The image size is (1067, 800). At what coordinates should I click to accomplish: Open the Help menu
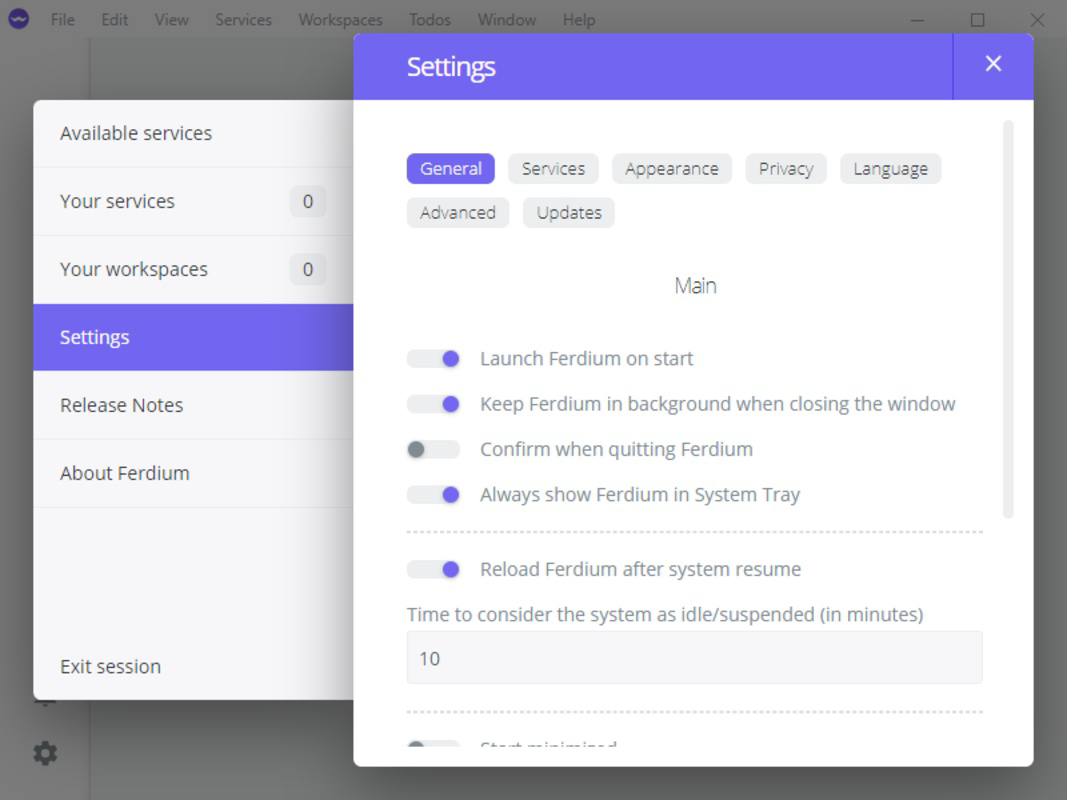pyautogui.click(x=579, y=20)
